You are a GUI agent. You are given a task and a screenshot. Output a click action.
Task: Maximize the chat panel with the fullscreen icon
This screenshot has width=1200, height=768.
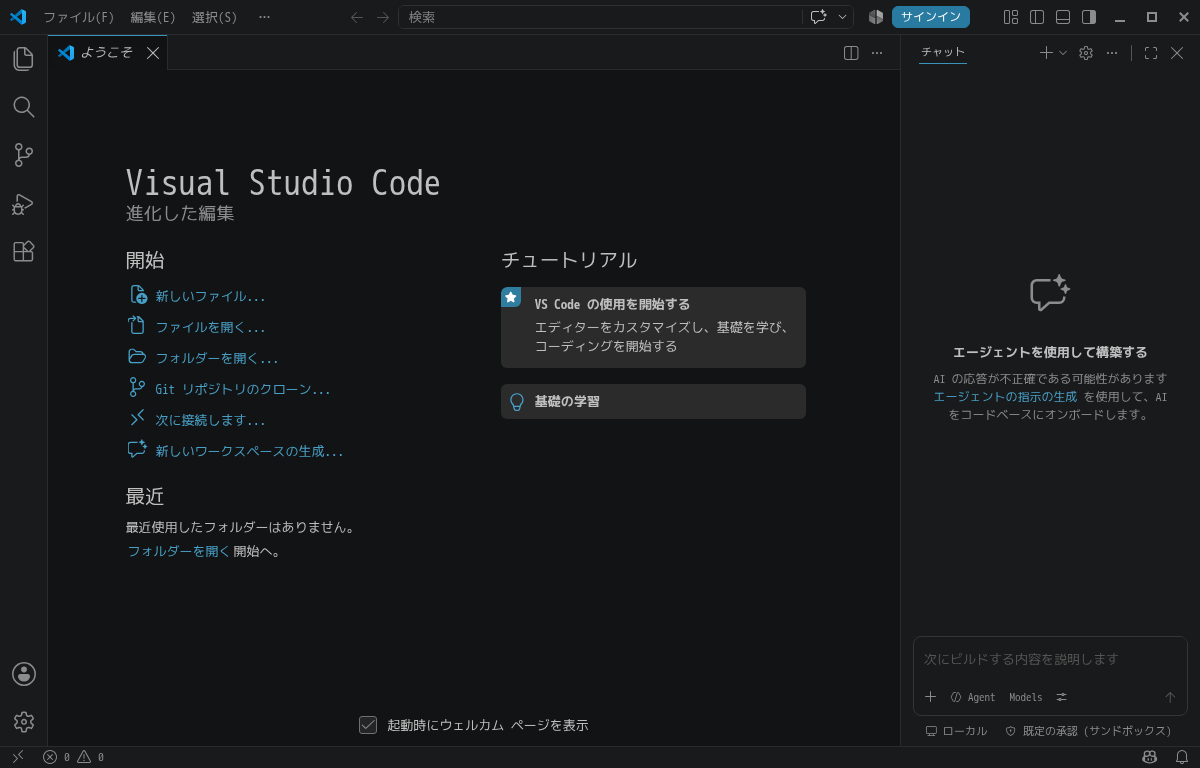[1151, 53]
